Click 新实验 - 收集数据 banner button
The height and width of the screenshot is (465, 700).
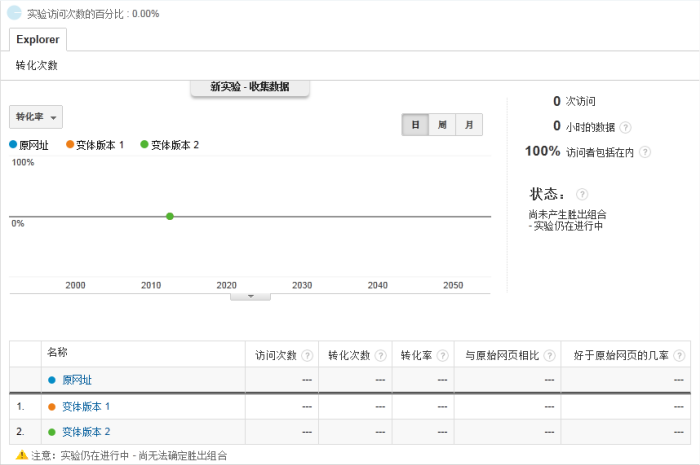250,87
